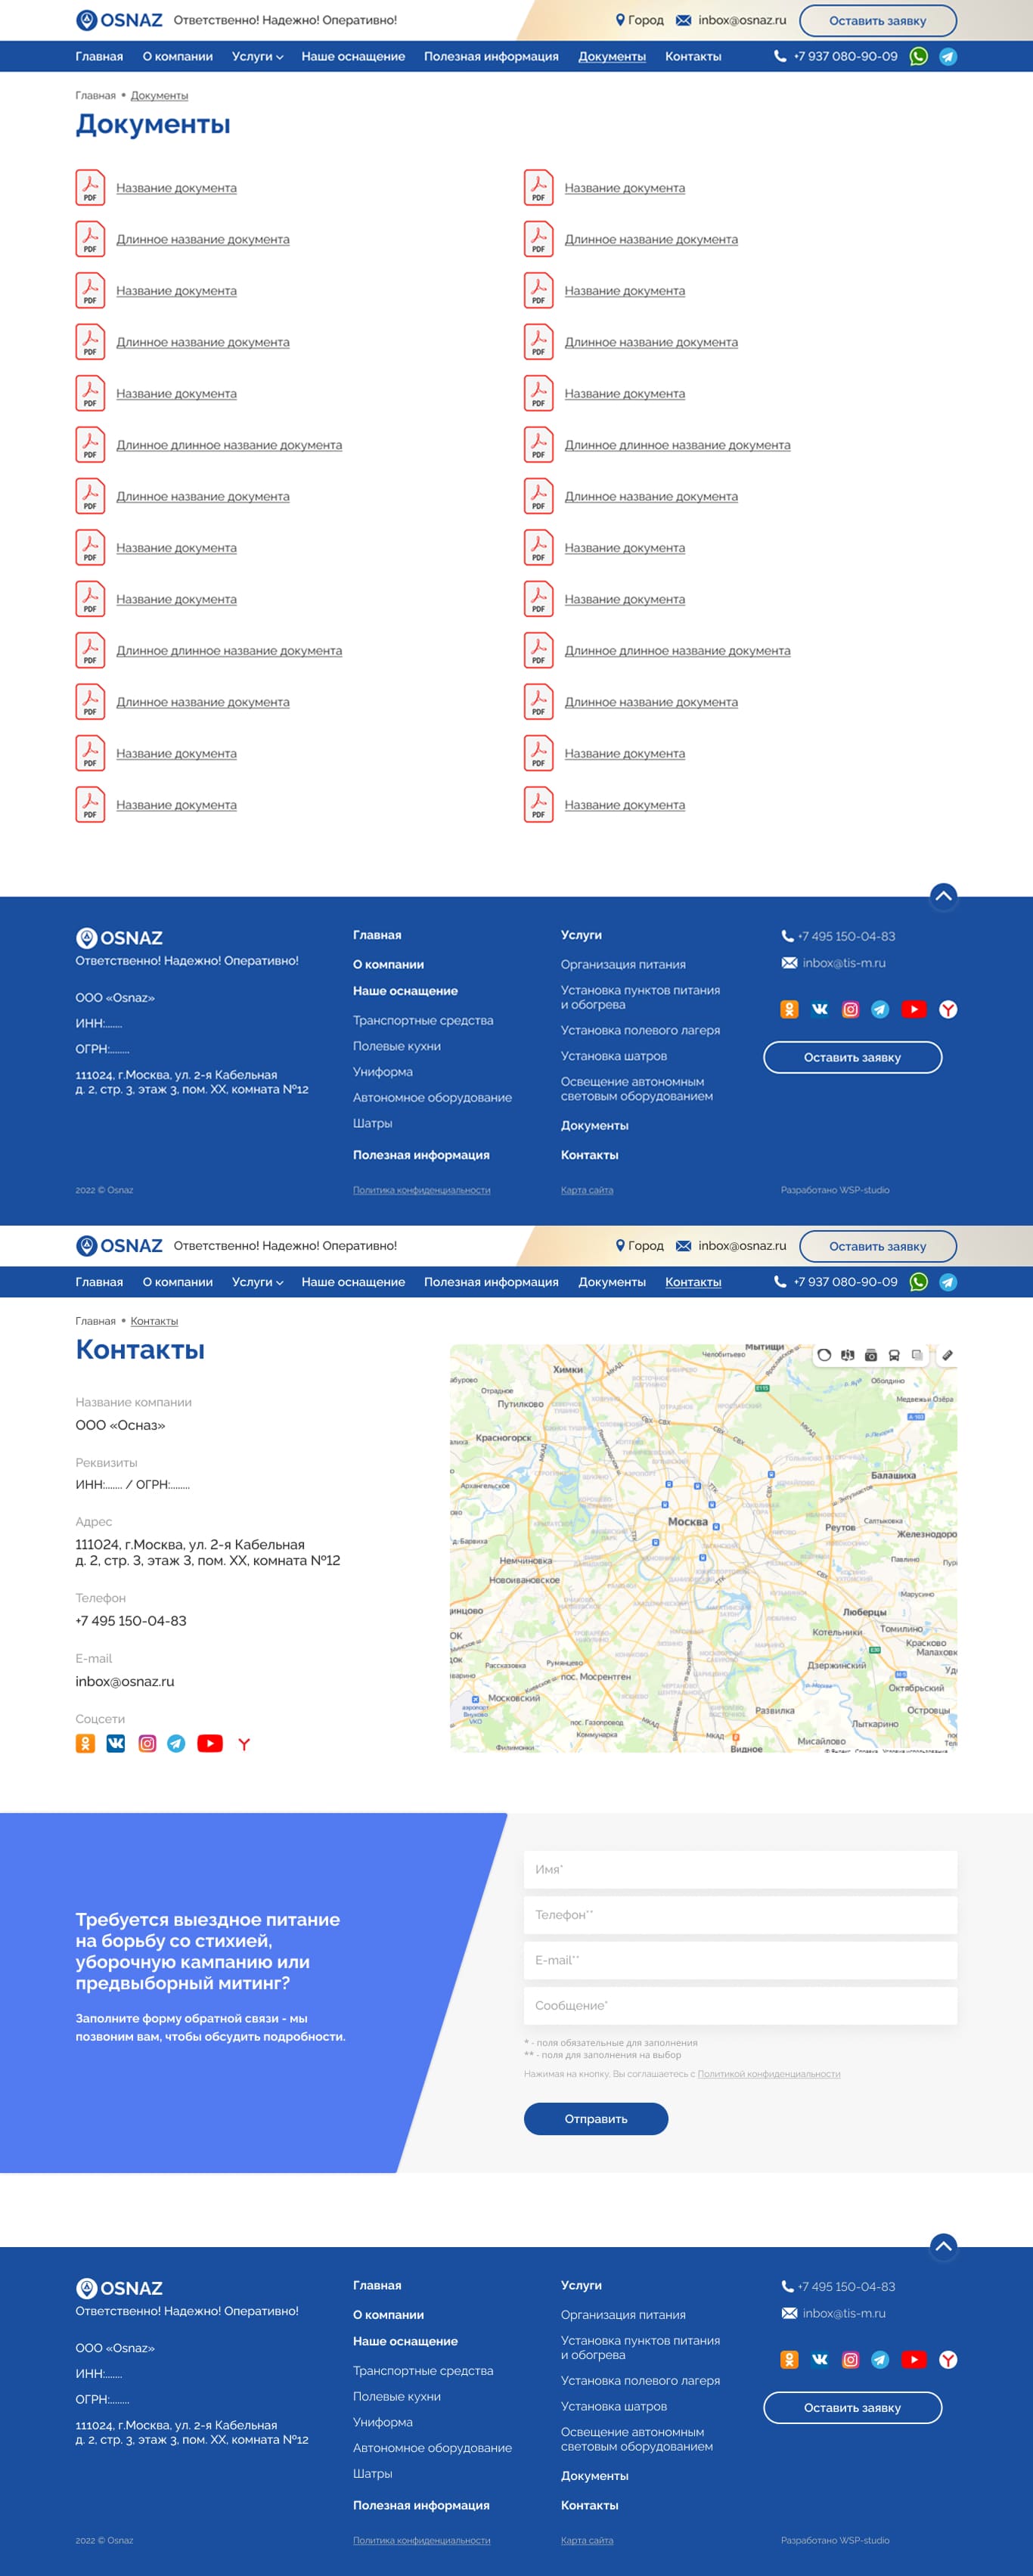1033x2576 pixels.
Task: Open YouTube icon under Соцсети in Contacts
Action: point(210,1744)
